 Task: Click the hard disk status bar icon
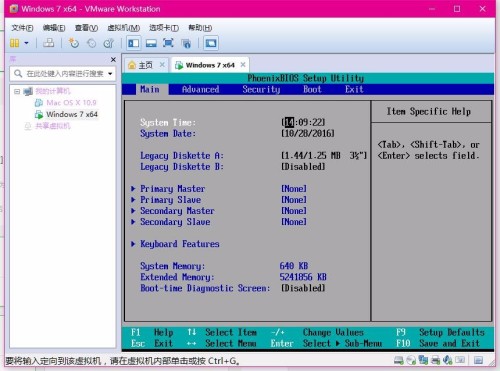pos(399,360)
